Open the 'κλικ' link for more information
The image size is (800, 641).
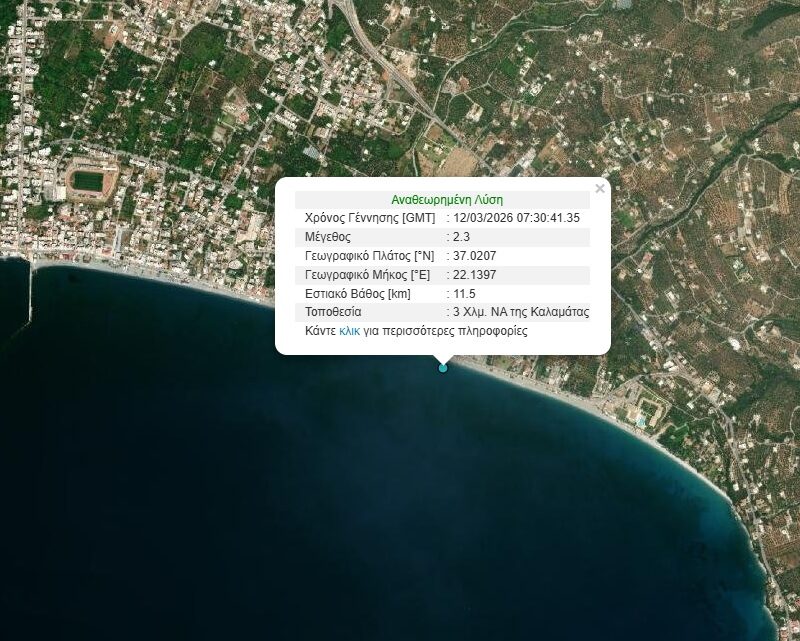coord(349,331)
